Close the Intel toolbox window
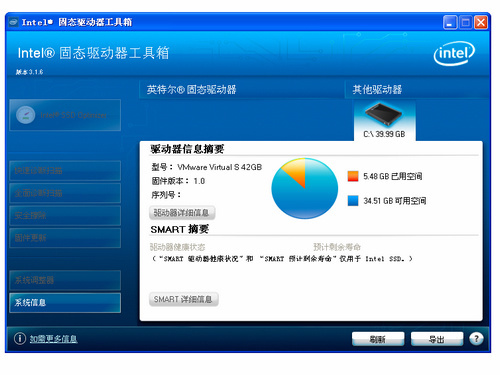 click(481, 22)
